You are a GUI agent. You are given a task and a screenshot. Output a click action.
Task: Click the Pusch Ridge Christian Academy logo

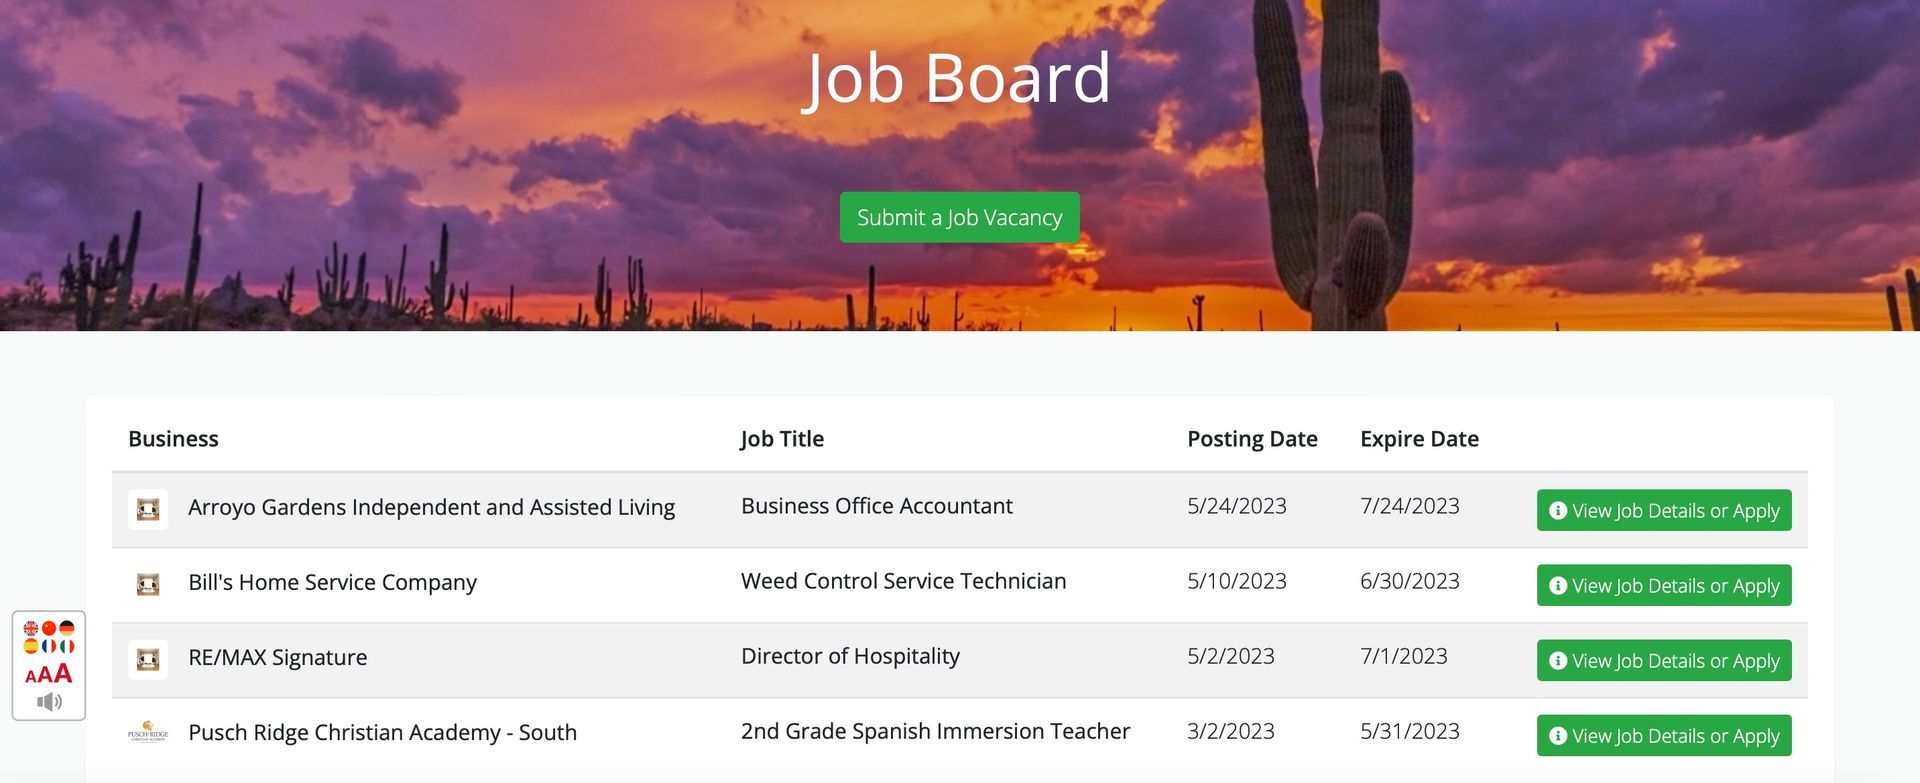point(148,732)
